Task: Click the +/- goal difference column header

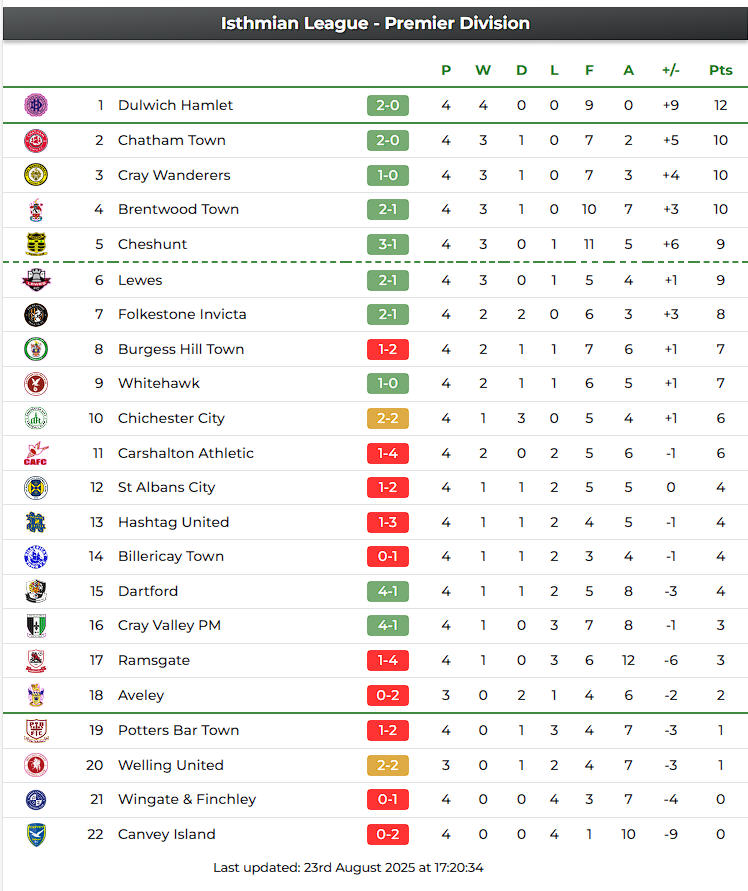Action: click(670, 70)
